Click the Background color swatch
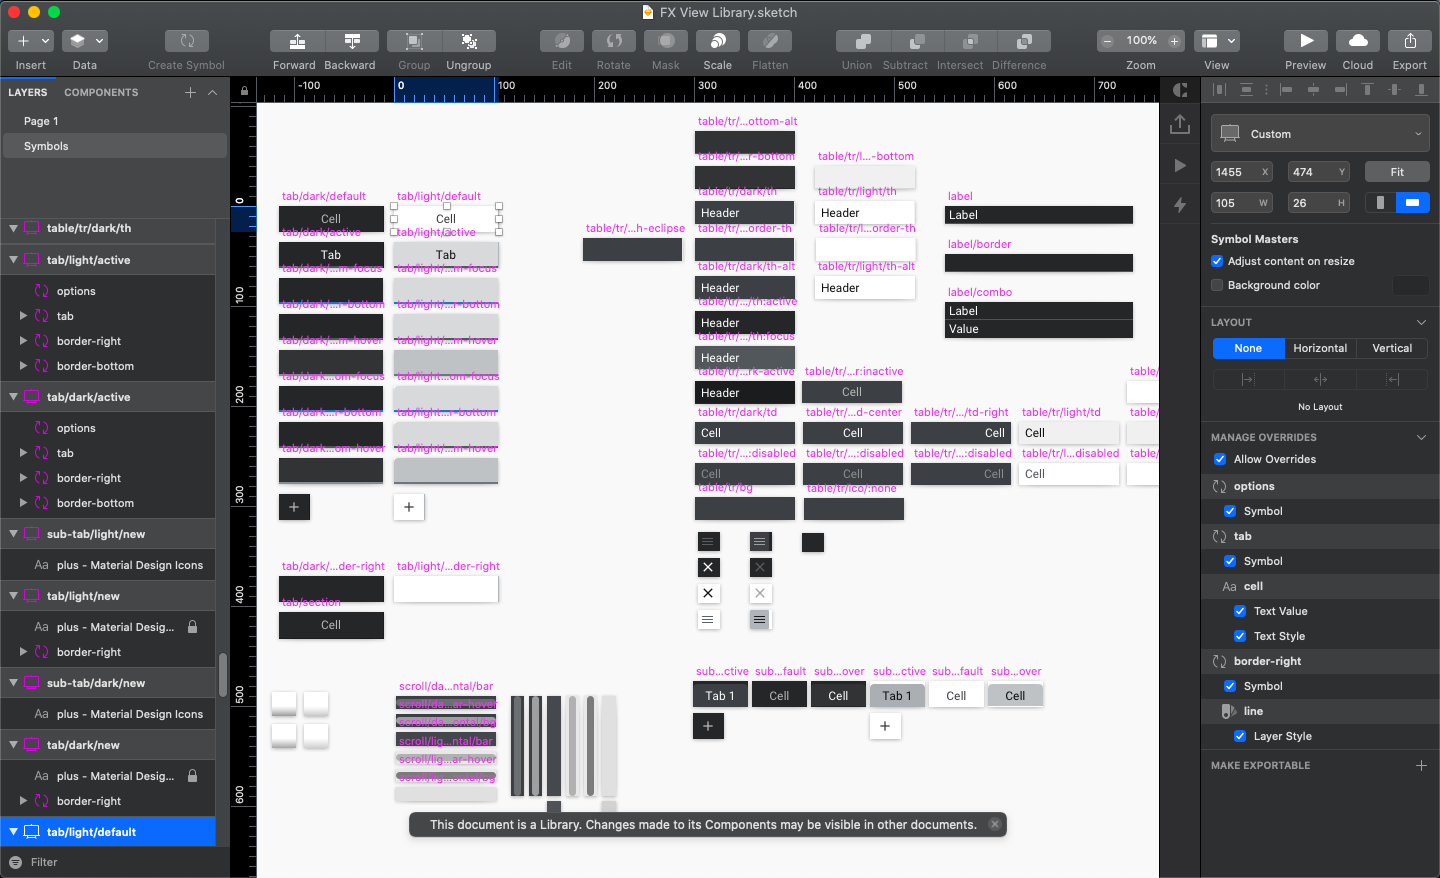 tap(1411, 285)
